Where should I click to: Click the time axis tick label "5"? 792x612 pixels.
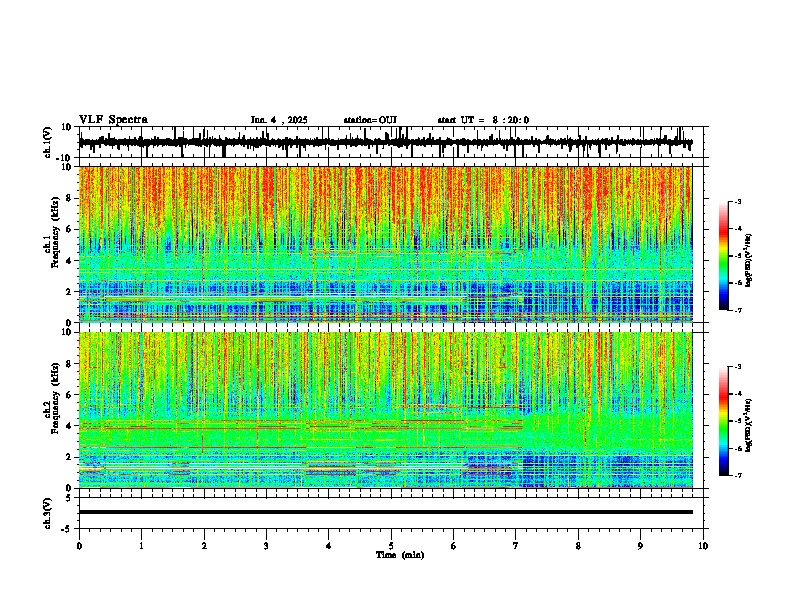391,546
